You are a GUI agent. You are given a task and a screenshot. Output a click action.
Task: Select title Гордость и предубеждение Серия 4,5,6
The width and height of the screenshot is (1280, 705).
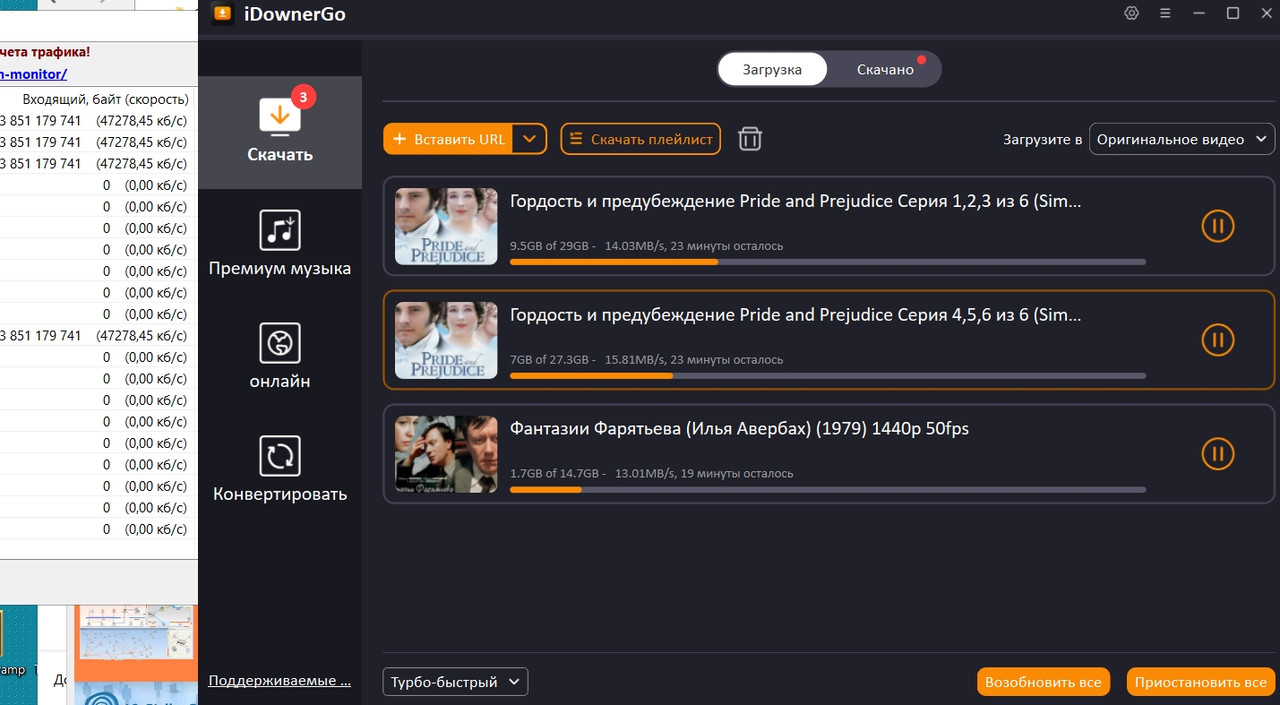pos(796,315)
